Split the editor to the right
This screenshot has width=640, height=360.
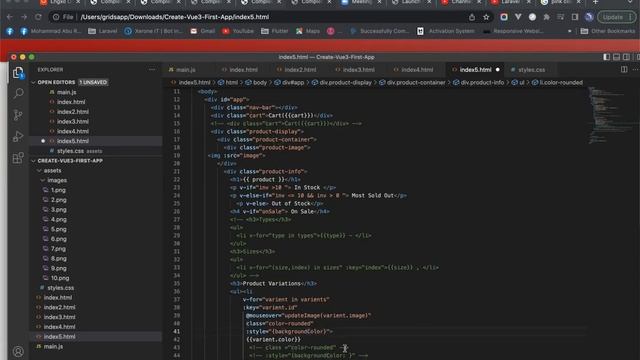[x=624, y=70]
